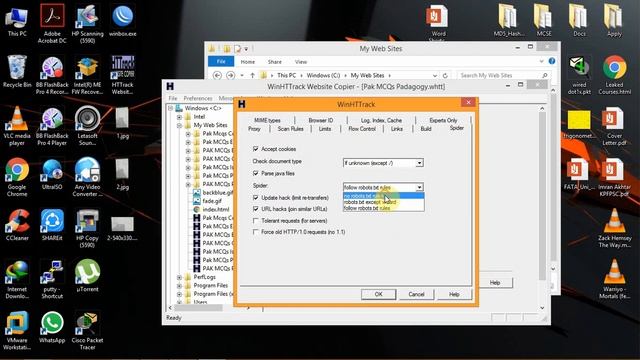Open the VLC media player desktop shortcut
The height and width of the screenshot is (360, 640).
17,127
